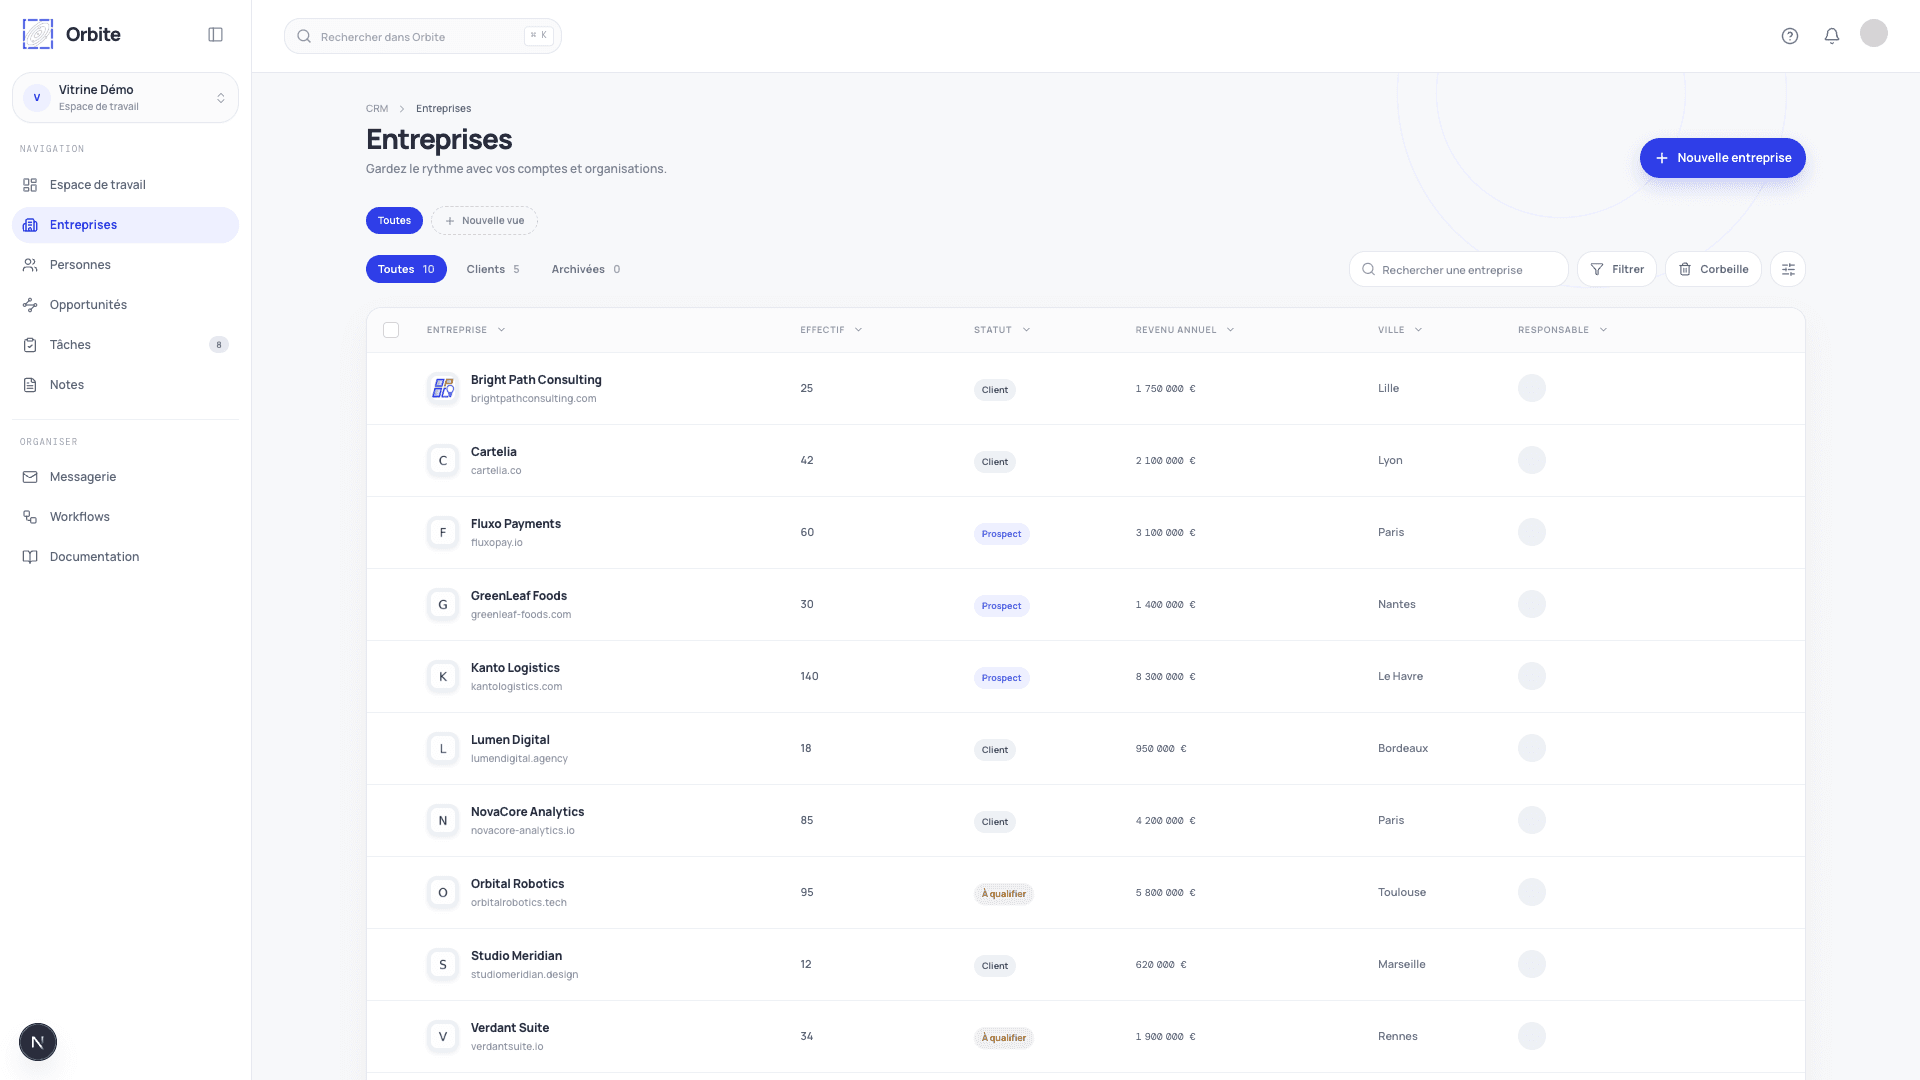Screen dimensions: 1920x1080
Task: Select the Toutes view pill
Action: 394,220
